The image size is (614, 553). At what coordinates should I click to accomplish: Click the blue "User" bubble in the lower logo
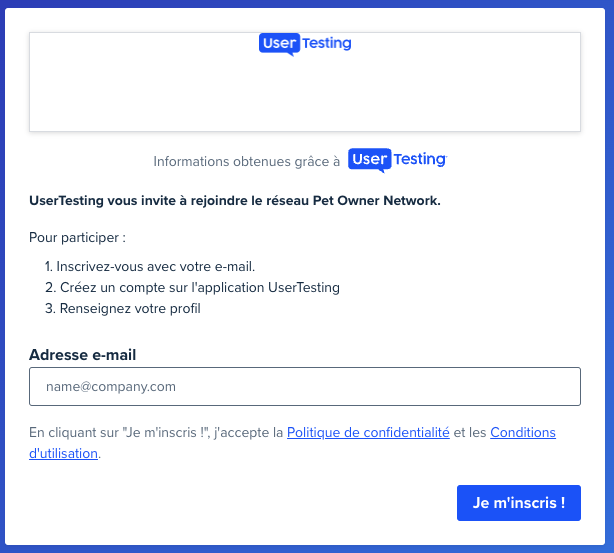coord(369,160)
